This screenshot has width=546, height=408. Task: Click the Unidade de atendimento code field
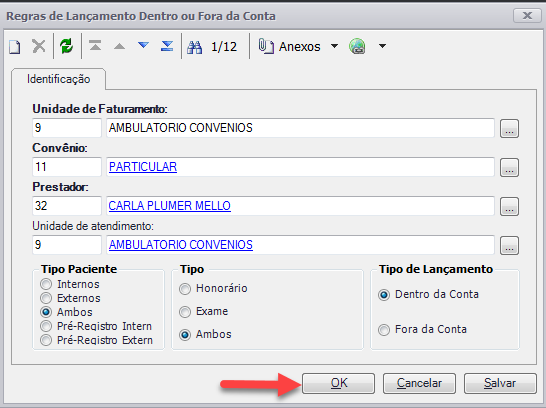coord(67,245)
